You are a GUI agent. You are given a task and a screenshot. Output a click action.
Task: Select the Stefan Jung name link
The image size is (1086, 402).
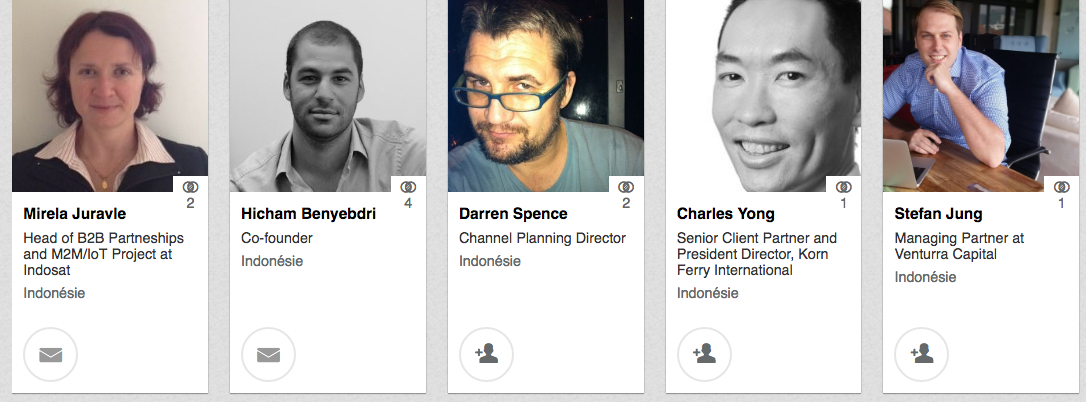938,214
